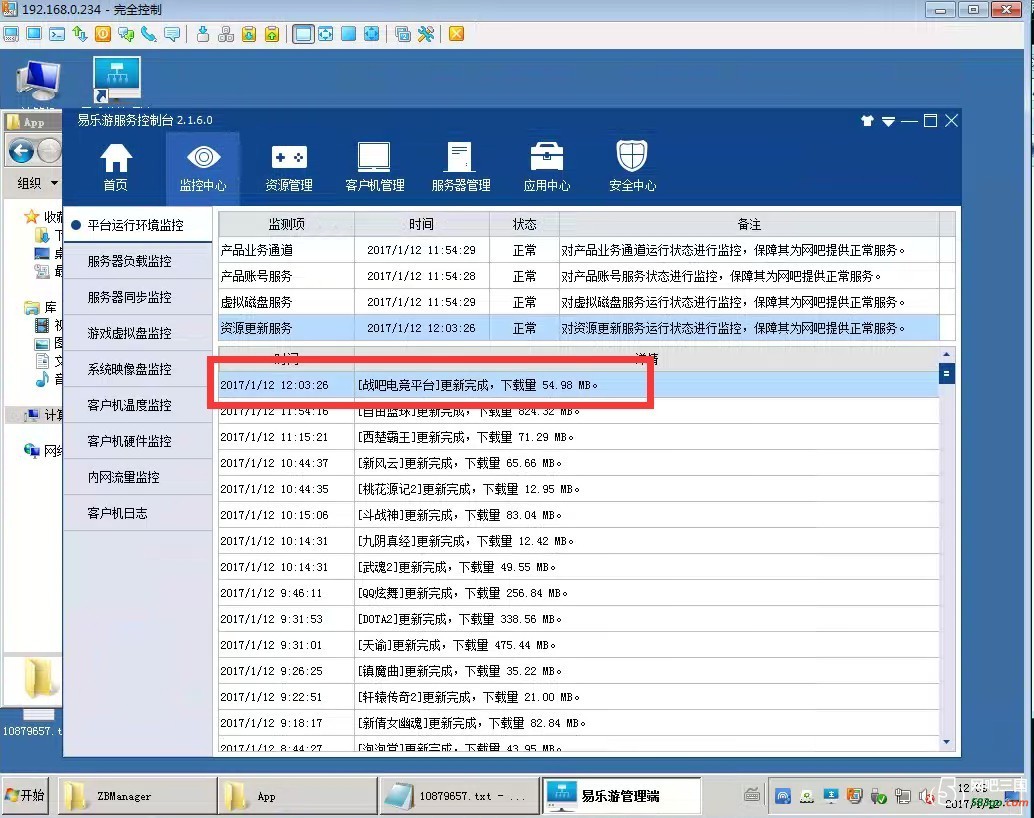The image size is (1034, 818).
Task: Open 客户机日志 sidebar item
Action: coord(138,513)
